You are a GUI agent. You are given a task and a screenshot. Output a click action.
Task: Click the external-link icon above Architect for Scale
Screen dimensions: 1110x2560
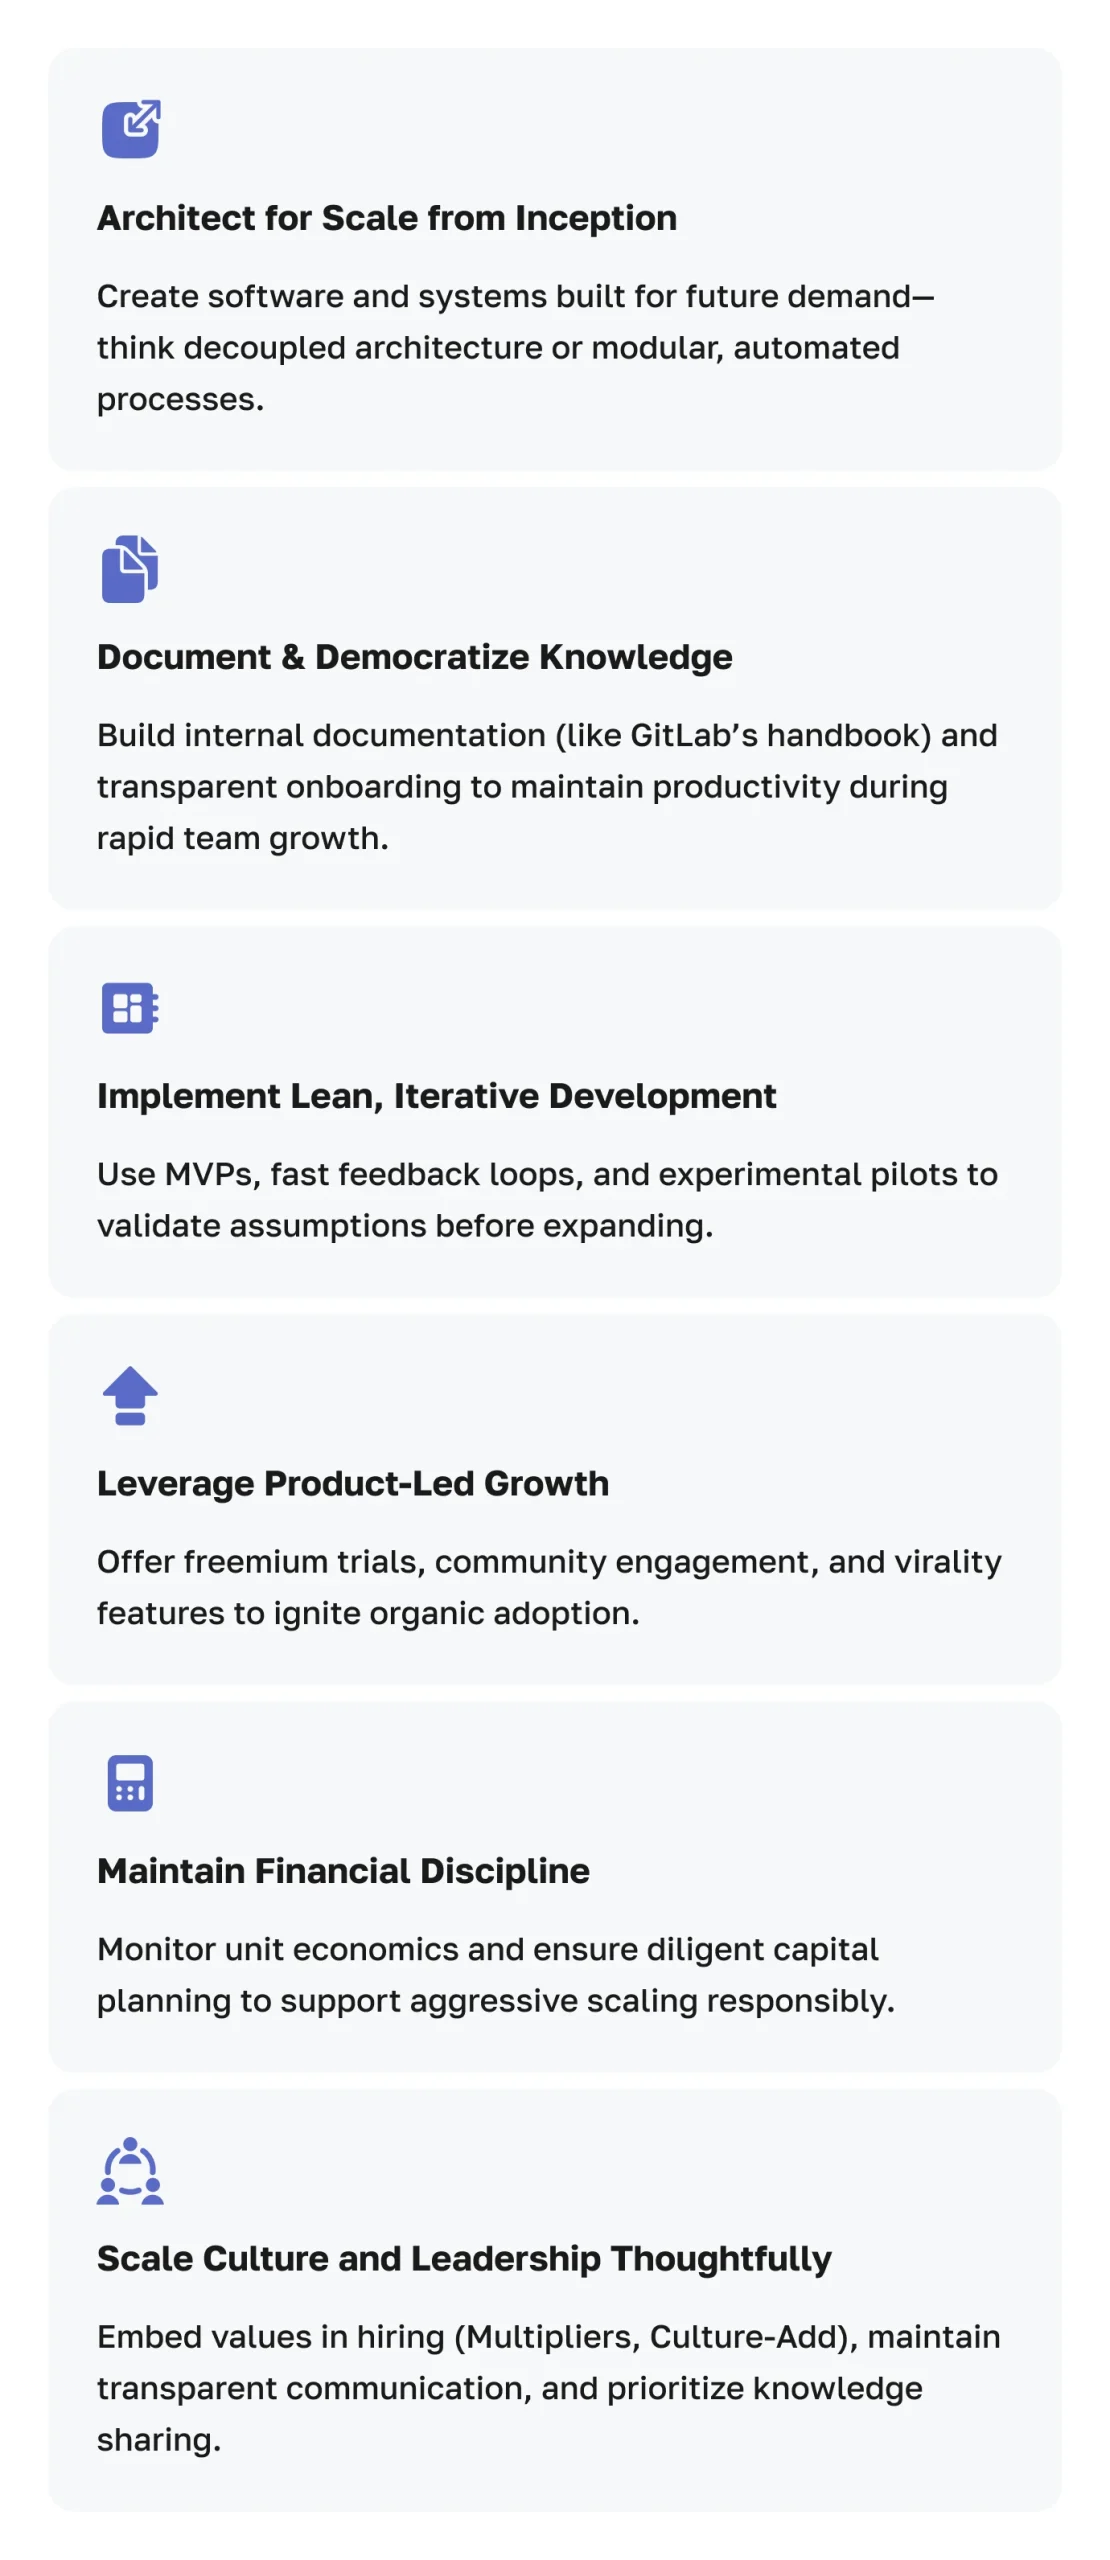131,129
